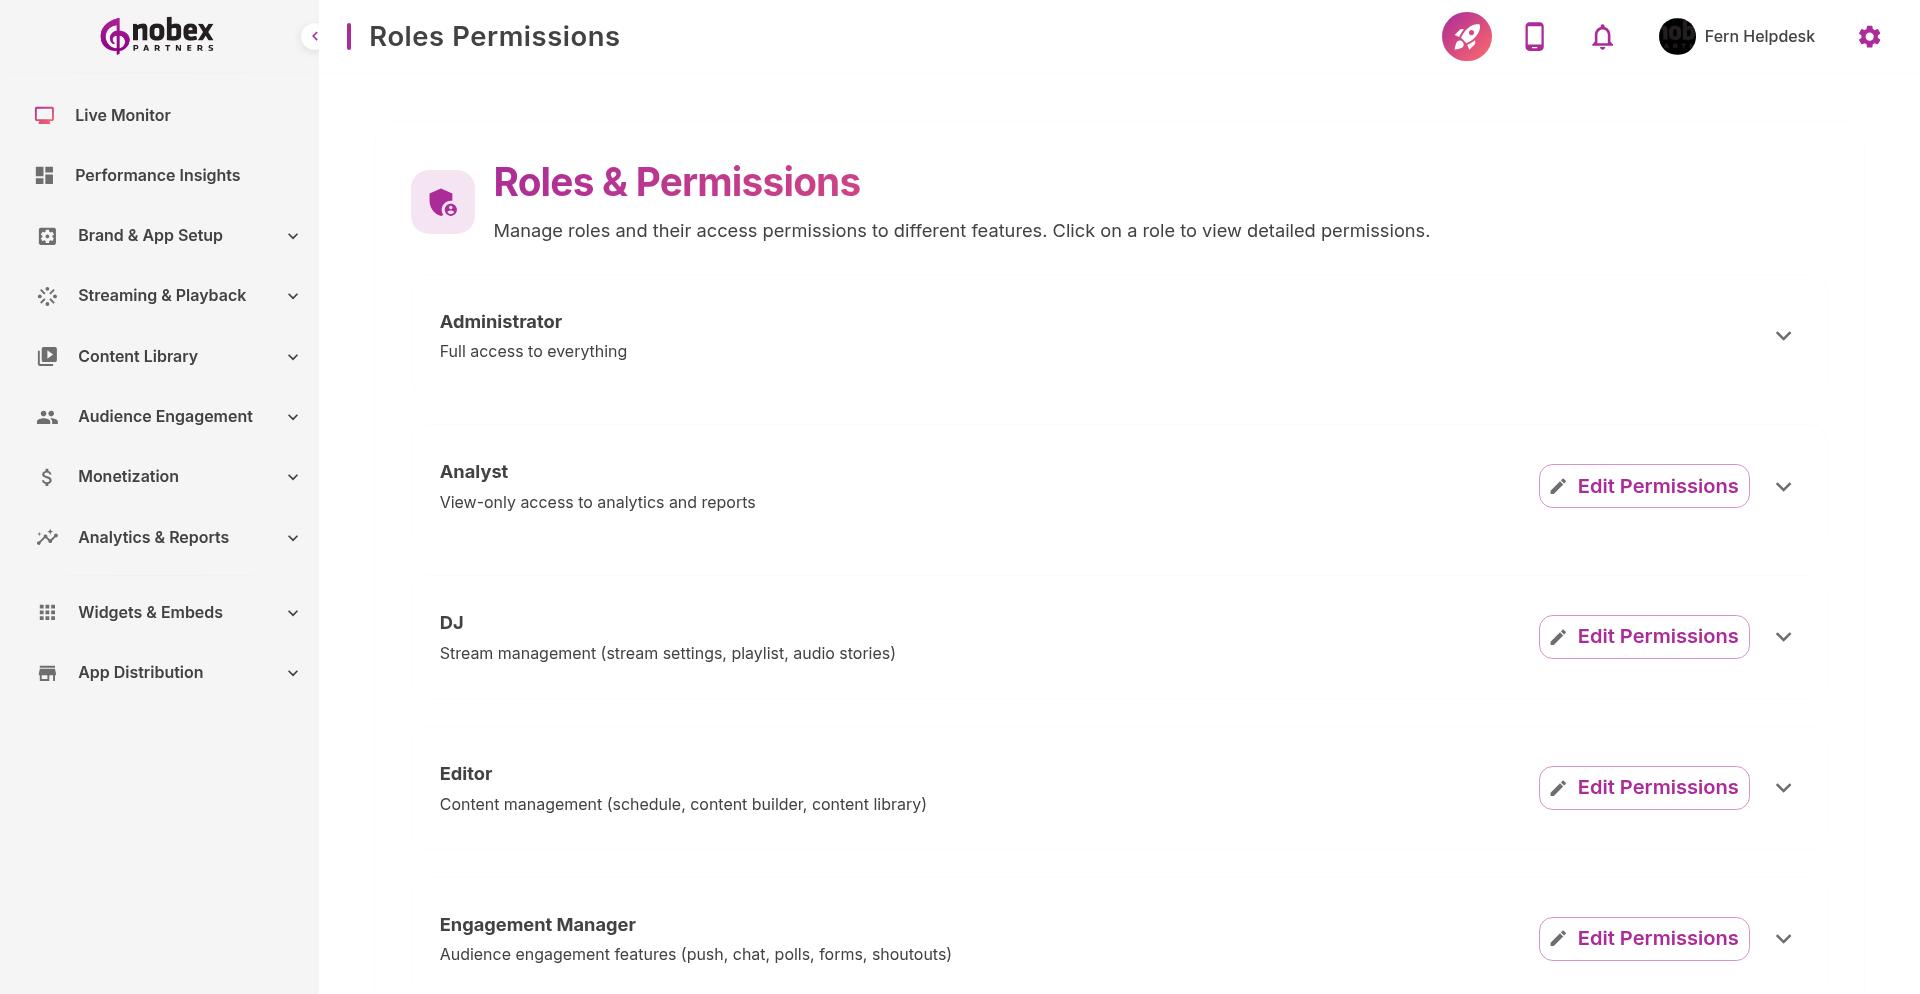The width and height of the screenshot is (1920, 994).
Task: Open the rocket launch icon in top bar
Action: (1466, 36)
